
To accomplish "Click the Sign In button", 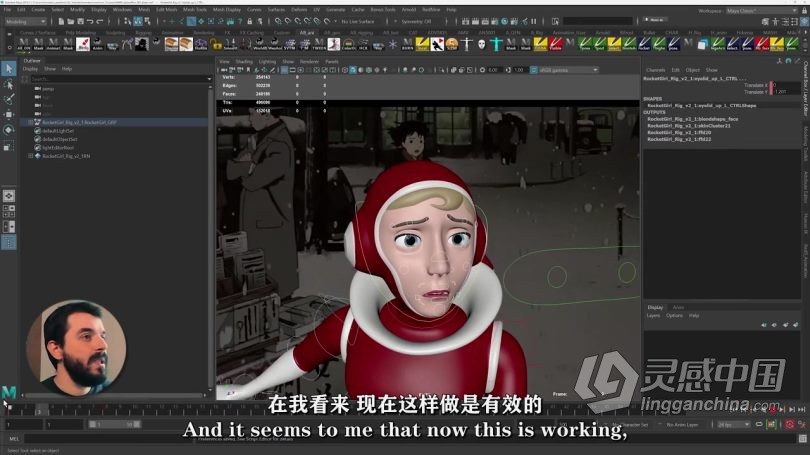I will [656, 20].
